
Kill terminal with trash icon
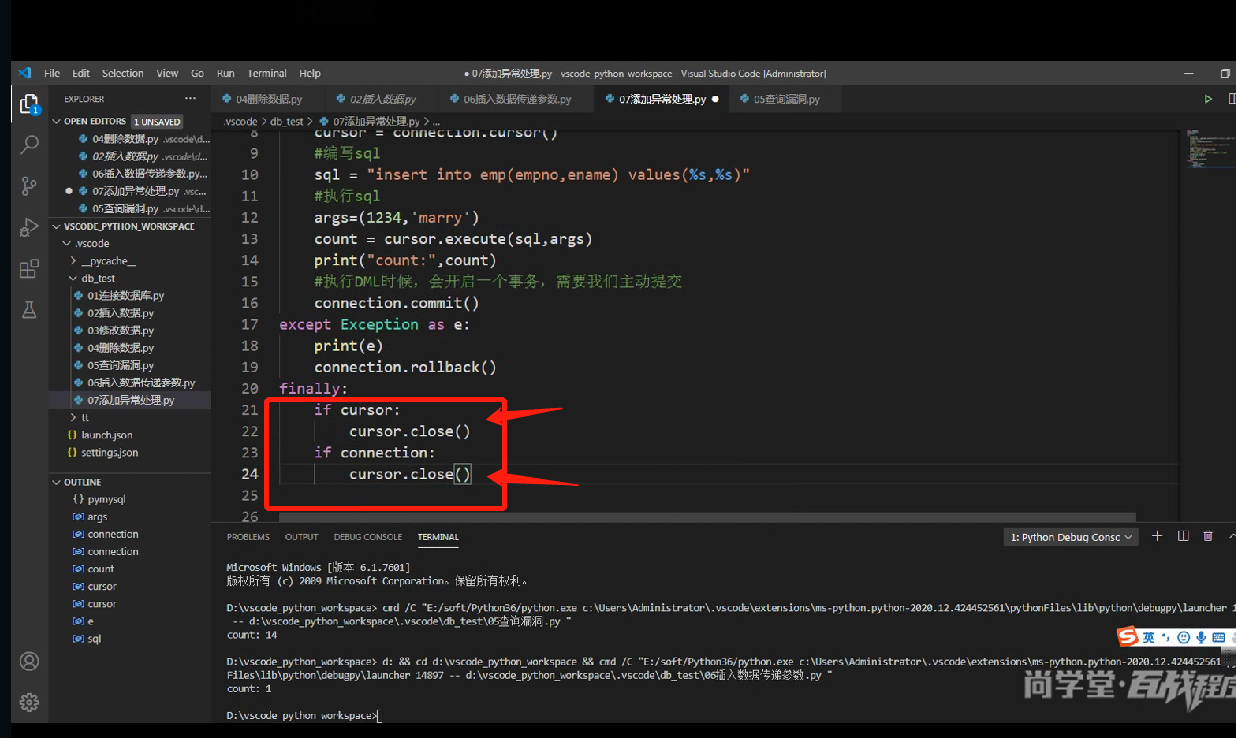coord(1207,537)
